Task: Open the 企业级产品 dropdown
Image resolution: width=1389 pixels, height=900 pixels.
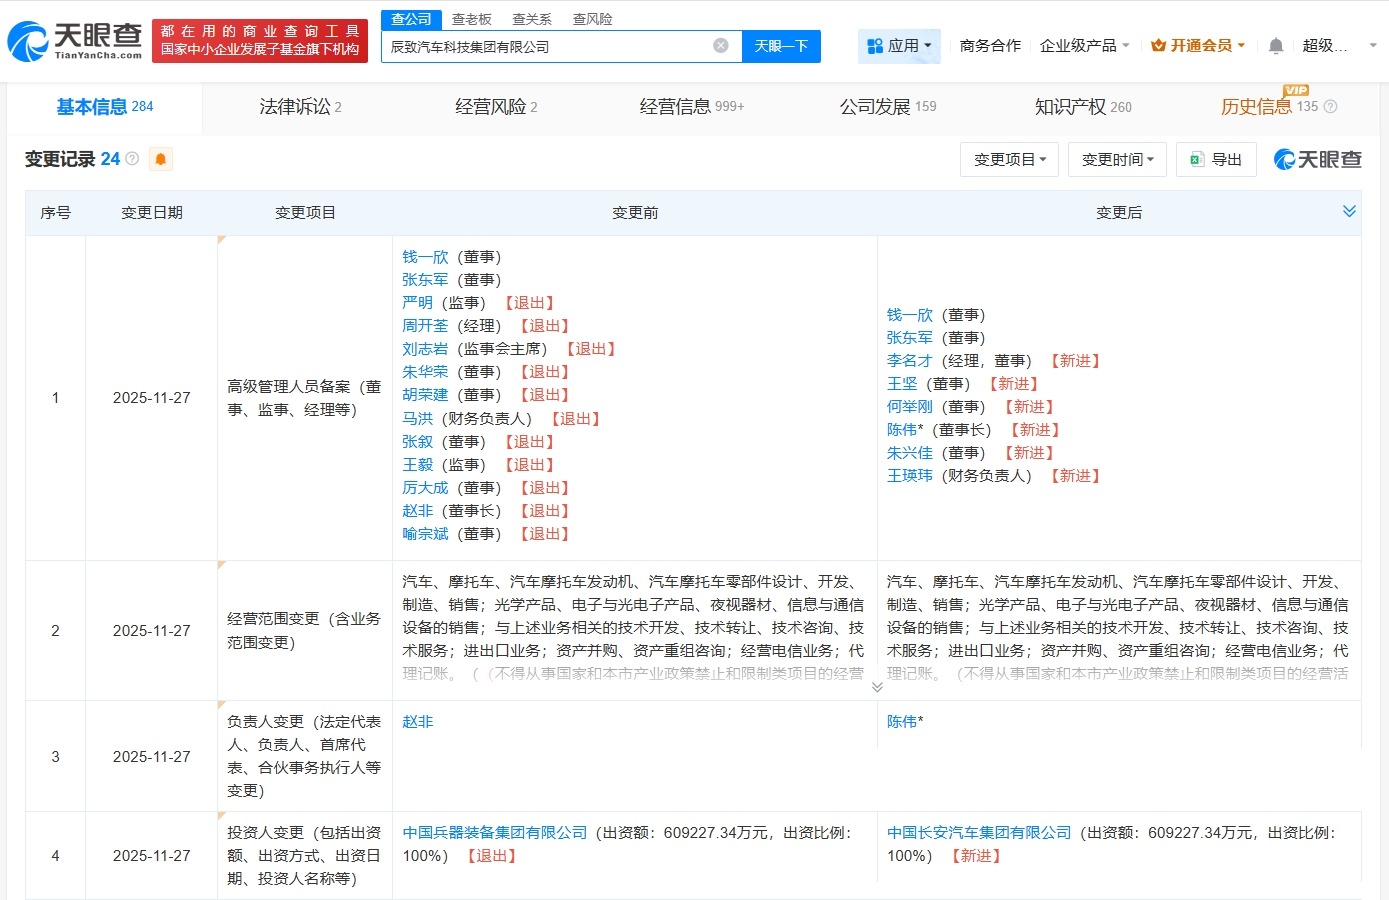Action: tap(1080, 45)
